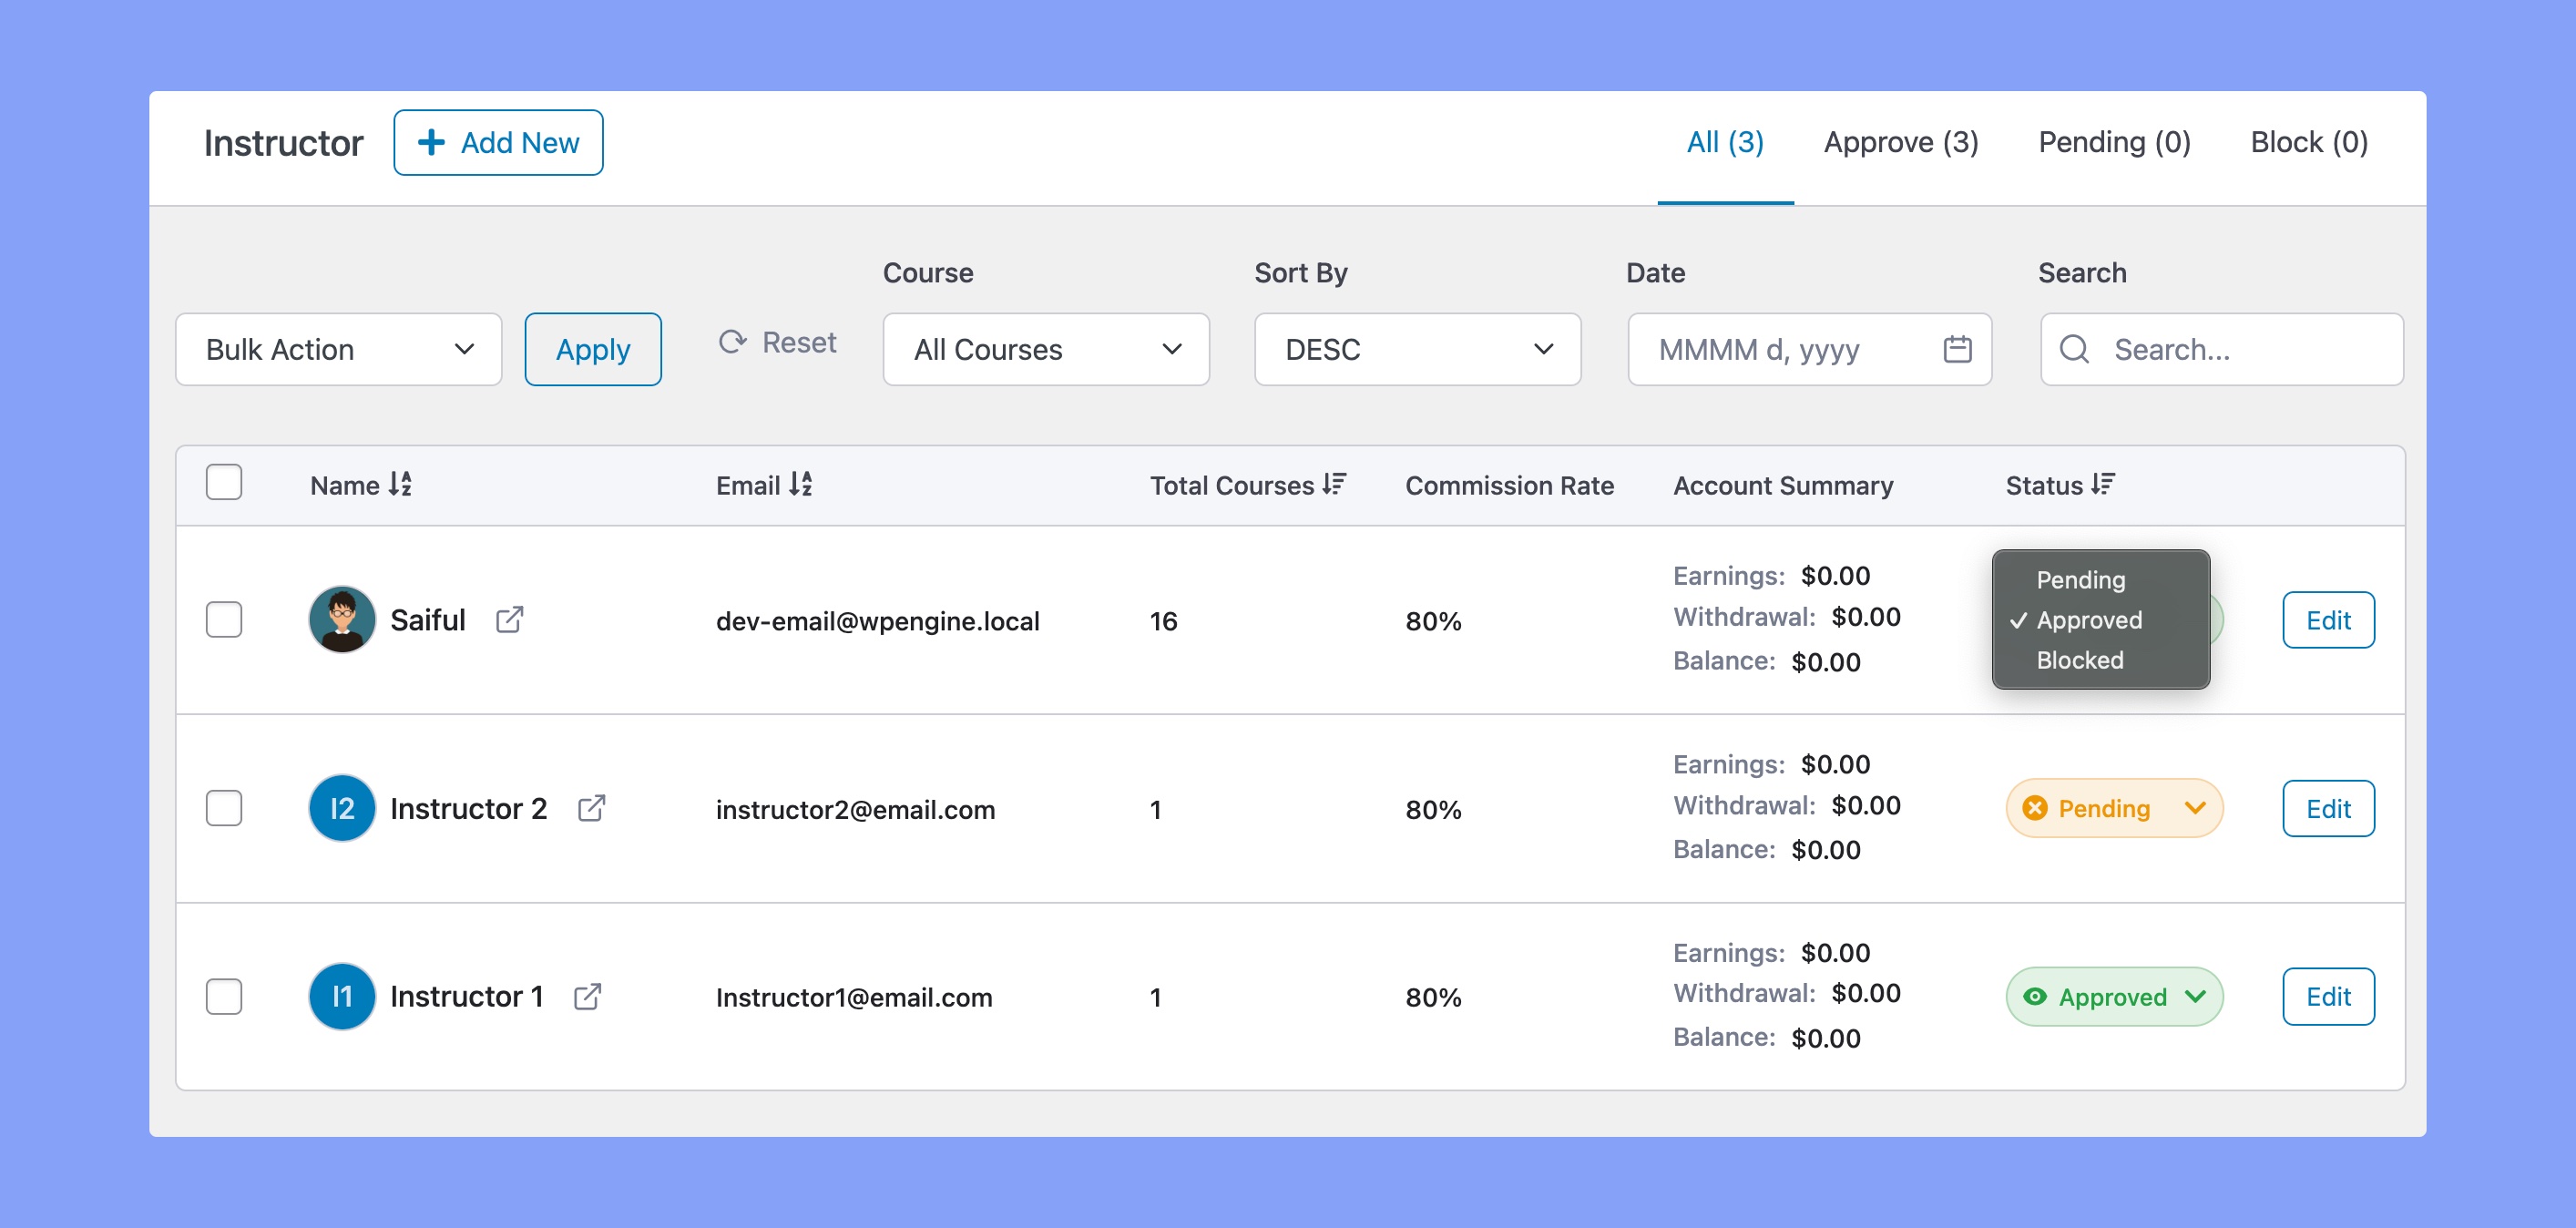Click the Account Summary column header
The width and height of the screenshot is (2576, 1228).
coord(1783,485)
